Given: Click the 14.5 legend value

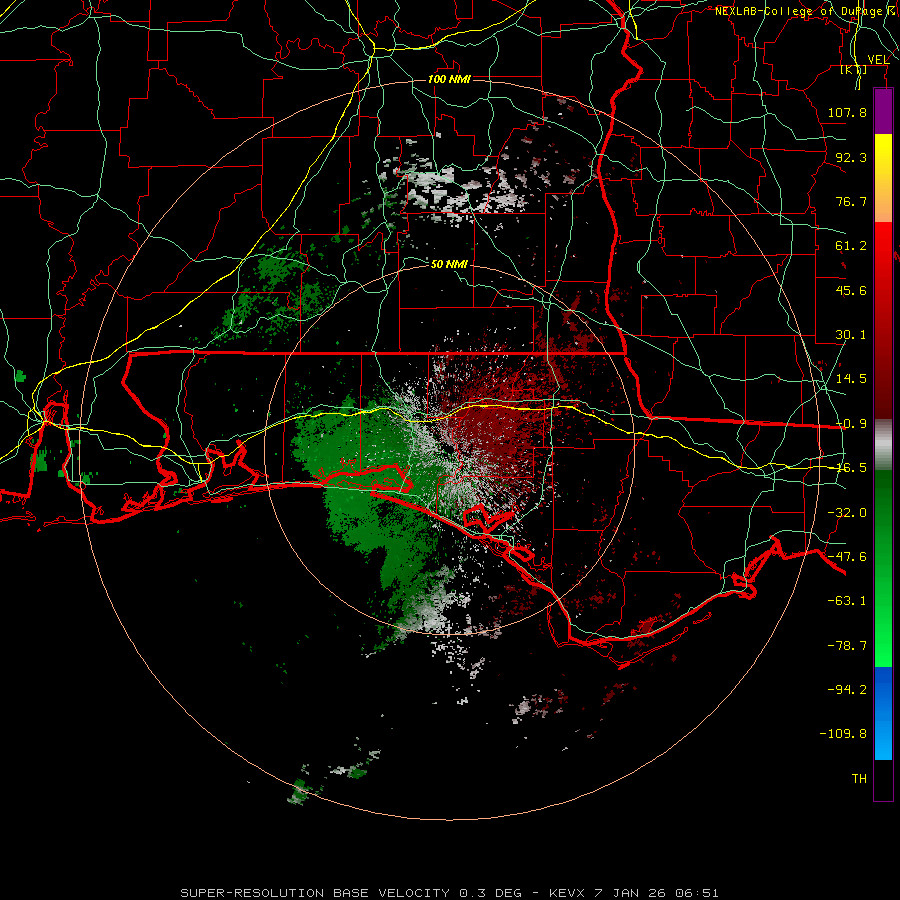Looking at the screenshot, I should pyautogui.click(x=851, y=379).
